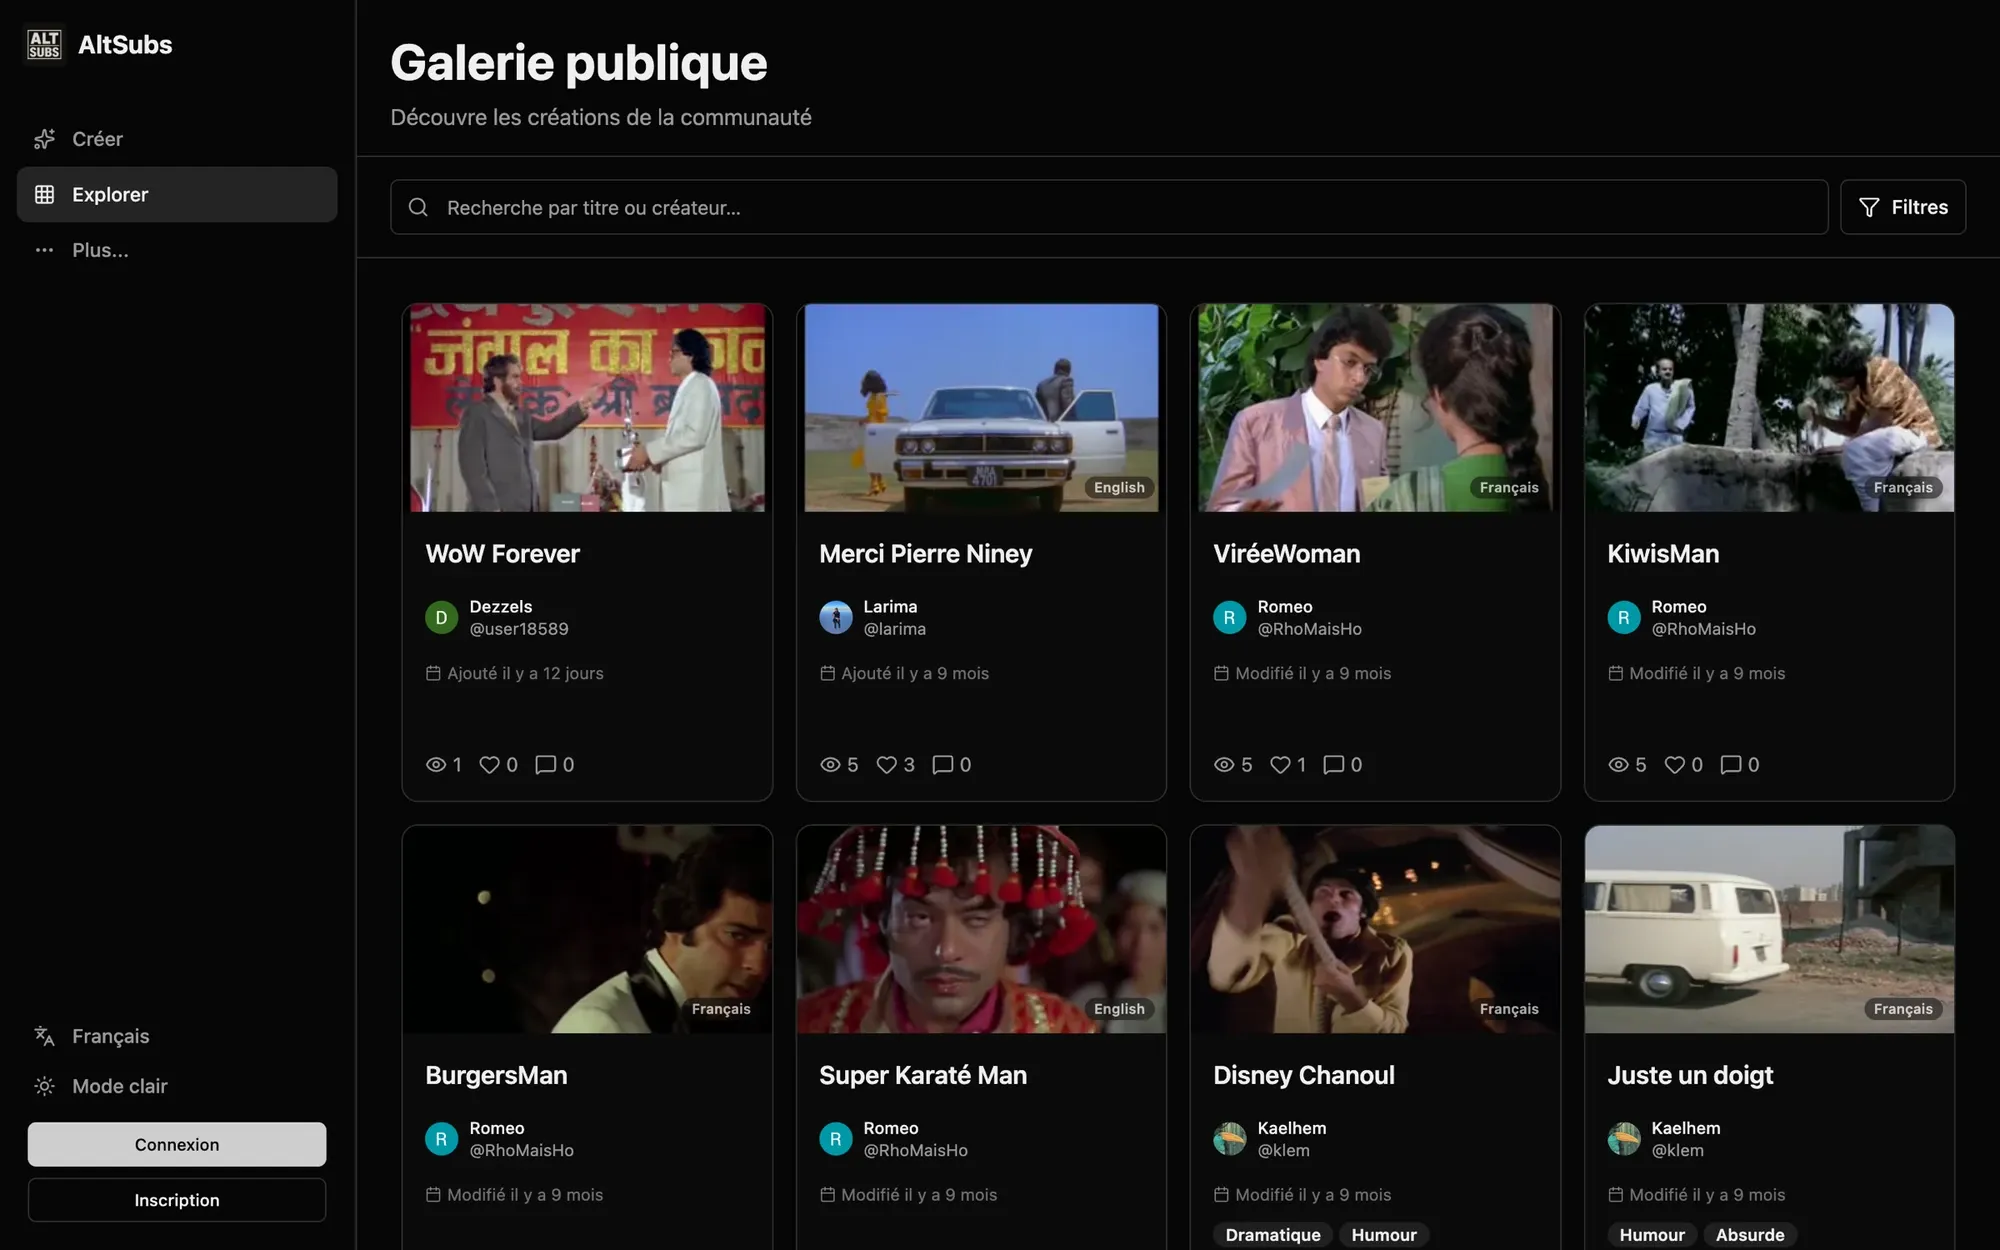
Task: Open comments icon on KiwisMan card
Action: pos(1730,765)
